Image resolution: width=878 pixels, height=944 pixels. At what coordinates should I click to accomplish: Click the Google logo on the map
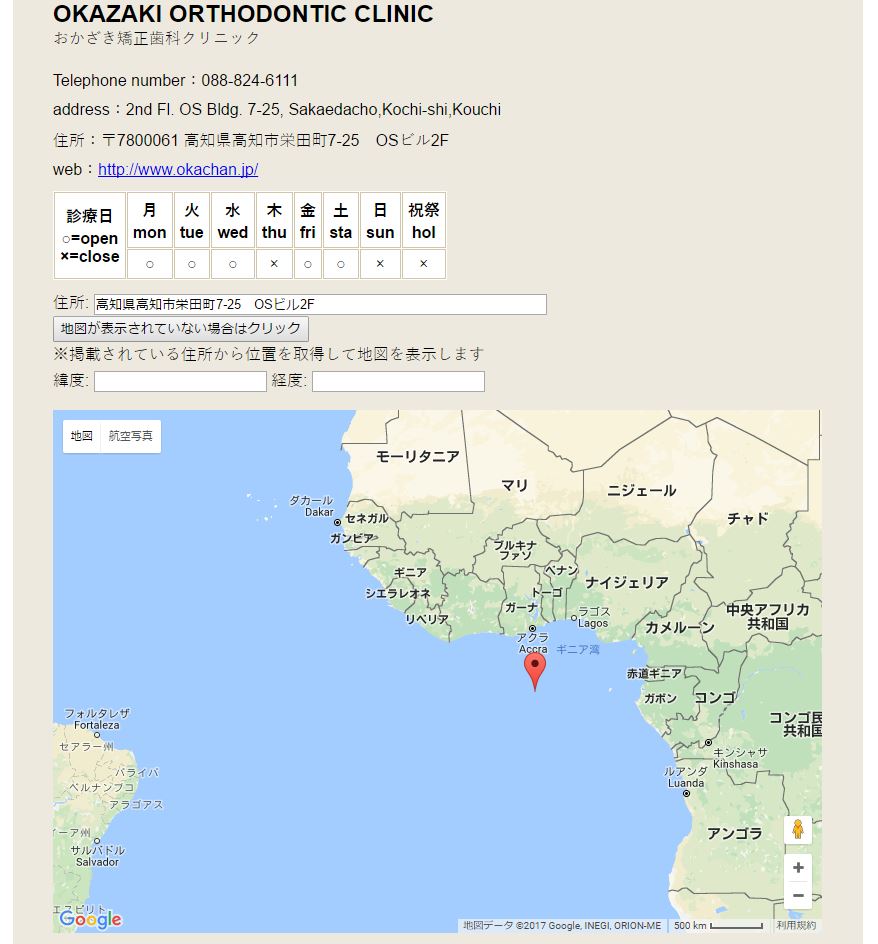[91, 919]
